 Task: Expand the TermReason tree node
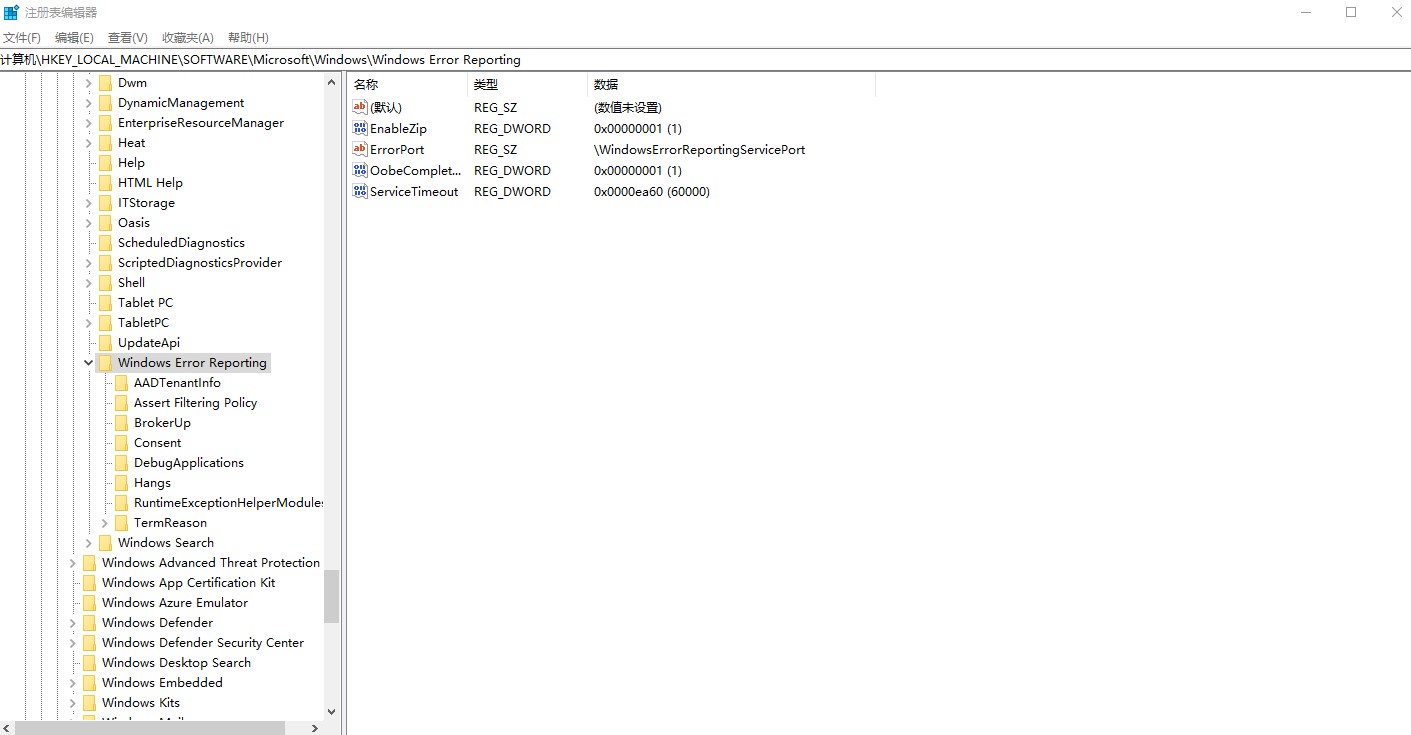tap(104, 522)
